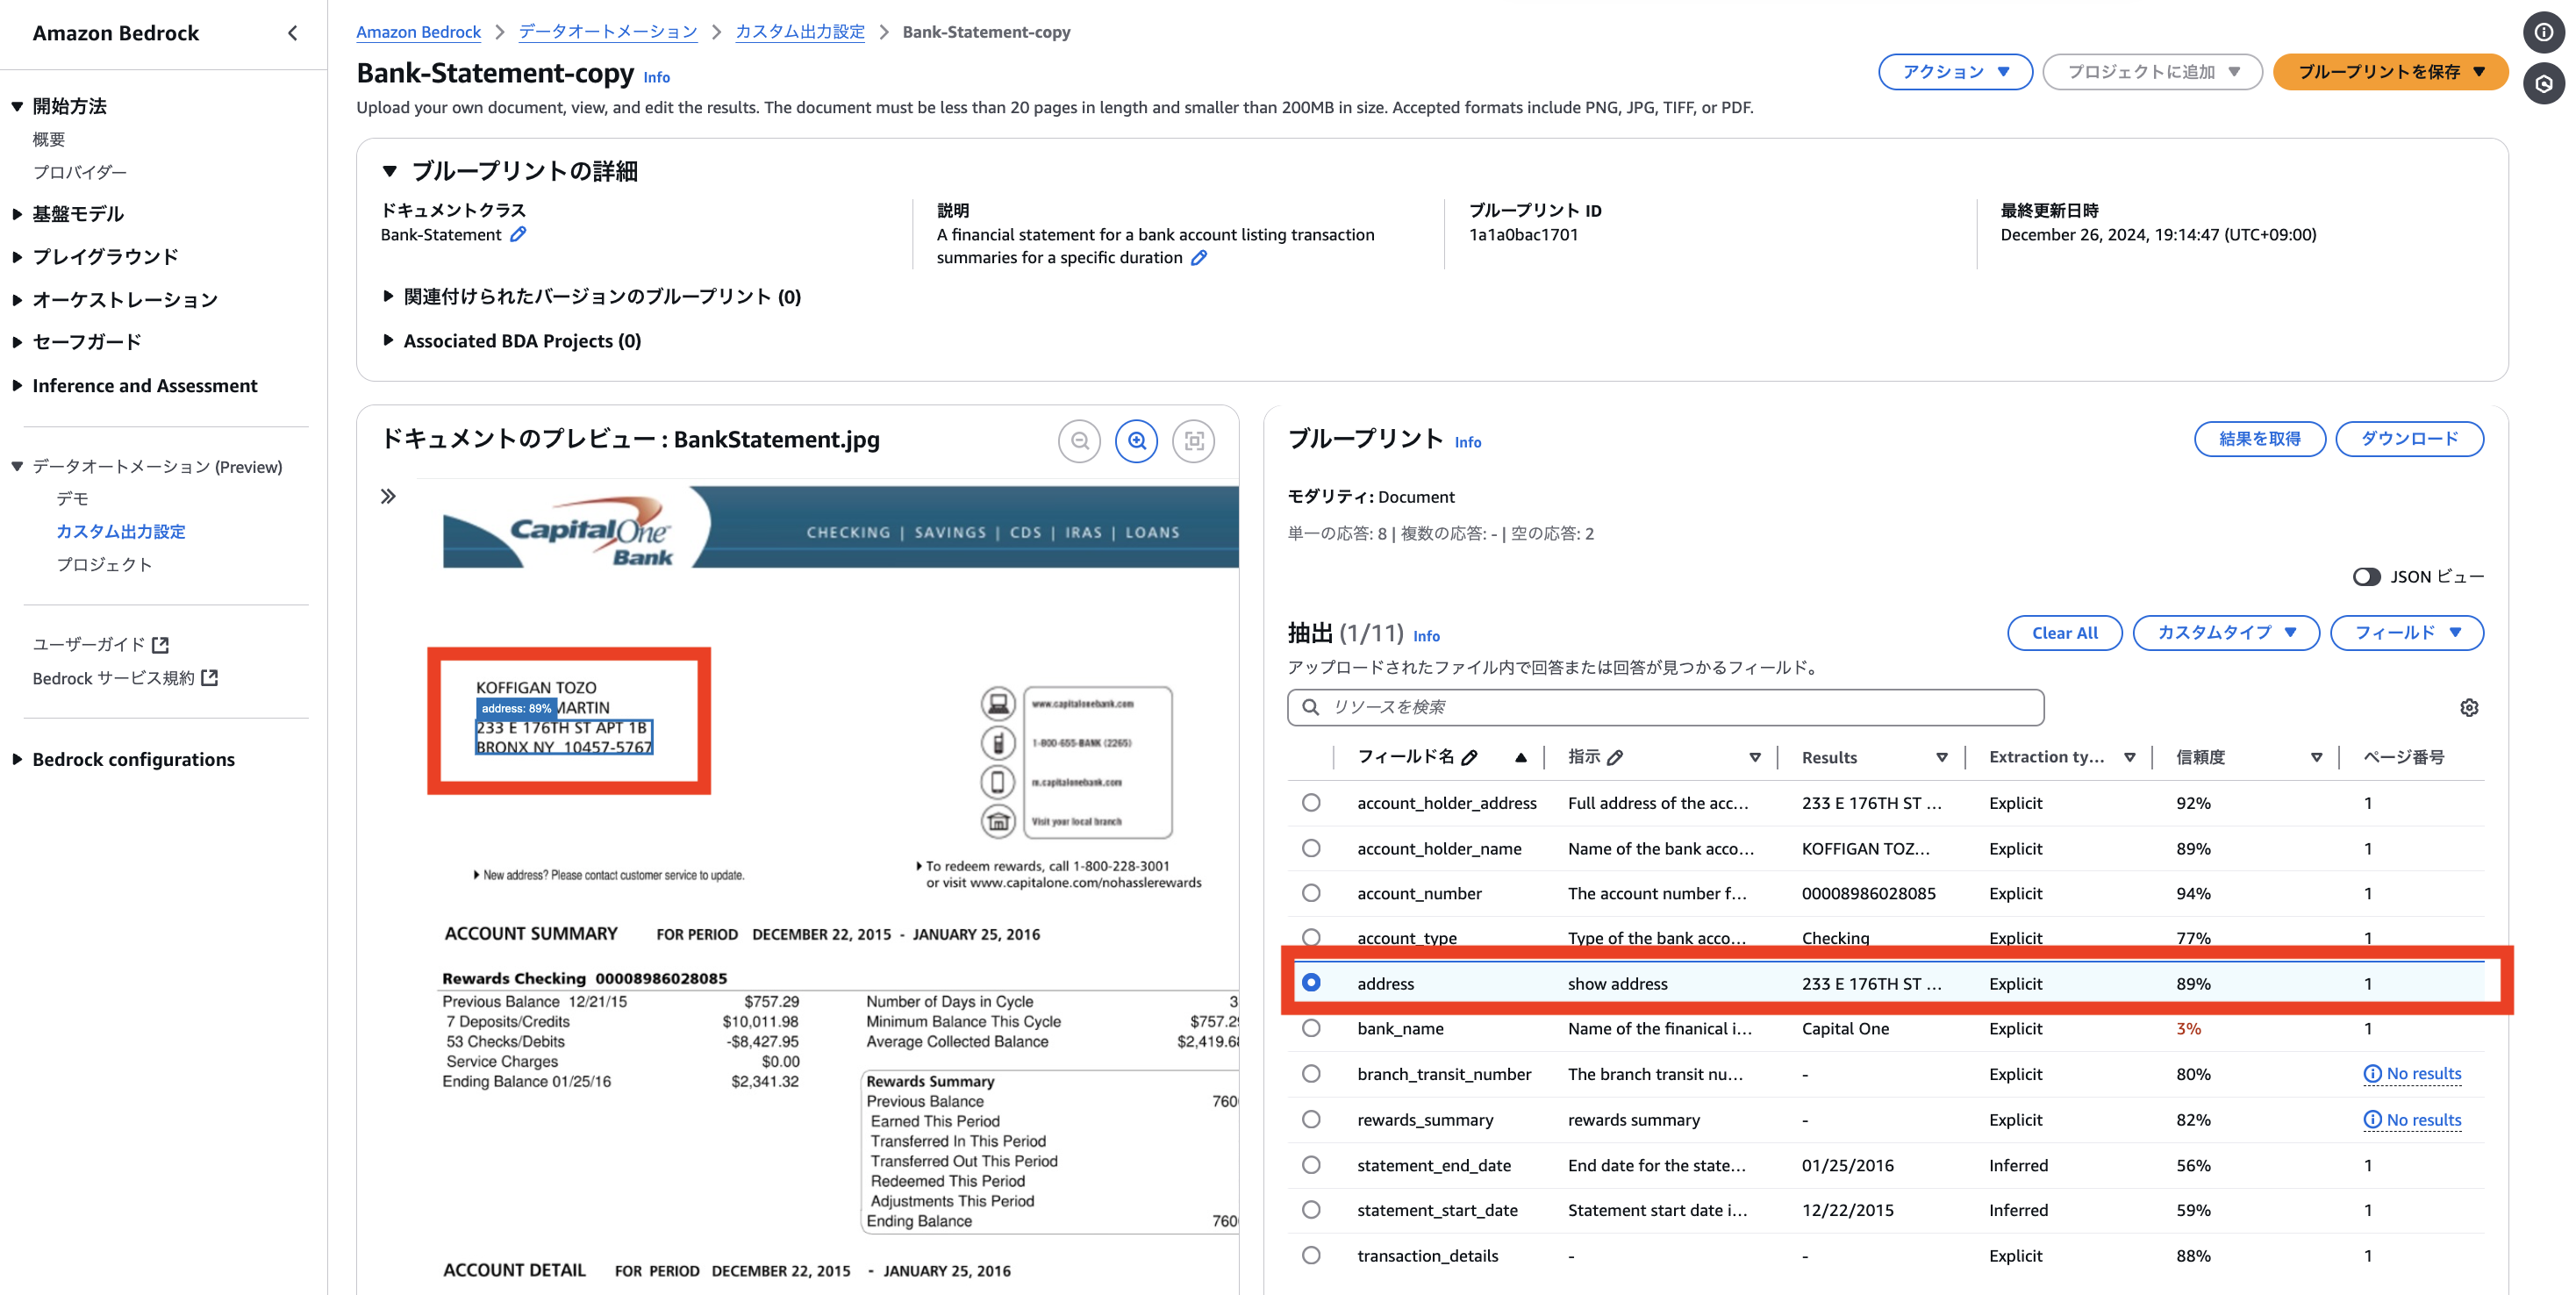The height and width of the screenshot is (1295, 2576).
Task: Select the account_number radio button
Action: 1311,893
